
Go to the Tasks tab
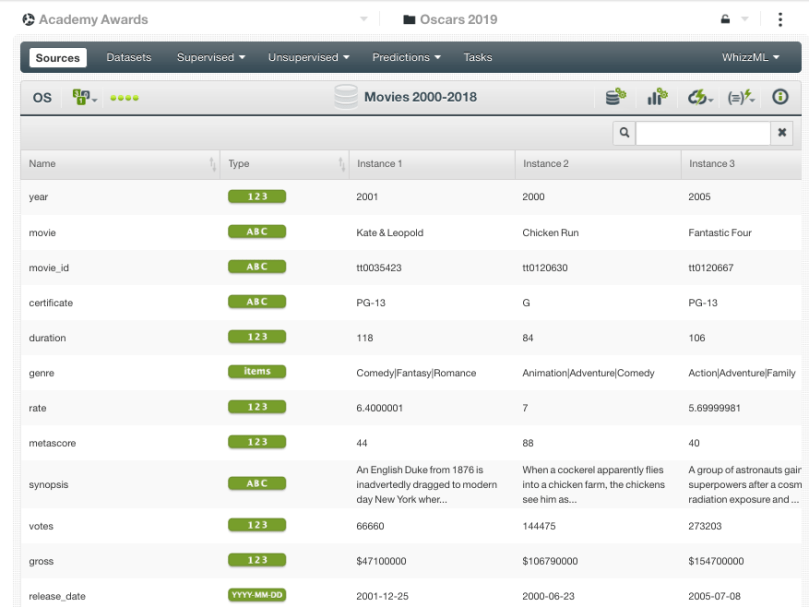[x=478, y=57]
